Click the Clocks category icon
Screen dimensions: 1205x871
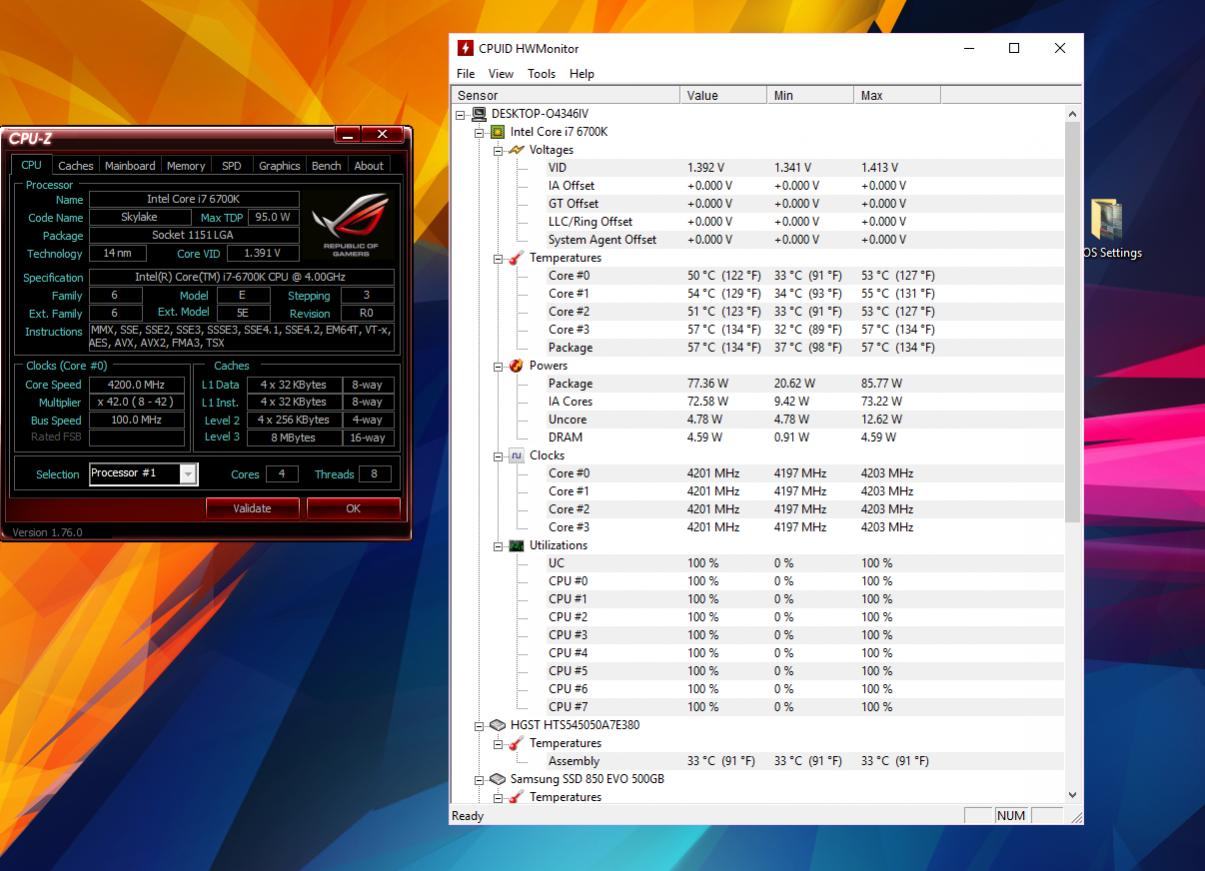coord(517,456)
